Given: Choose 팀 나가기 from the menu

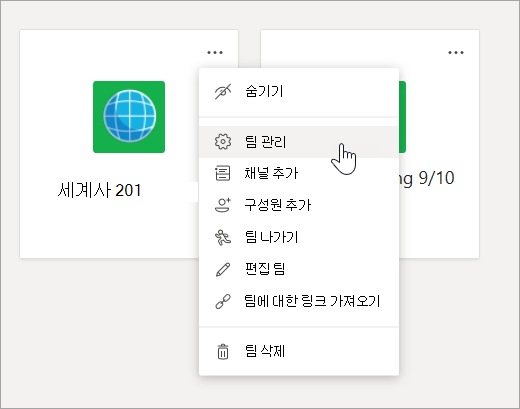Looking at the screenshot, I should [299, 237].
